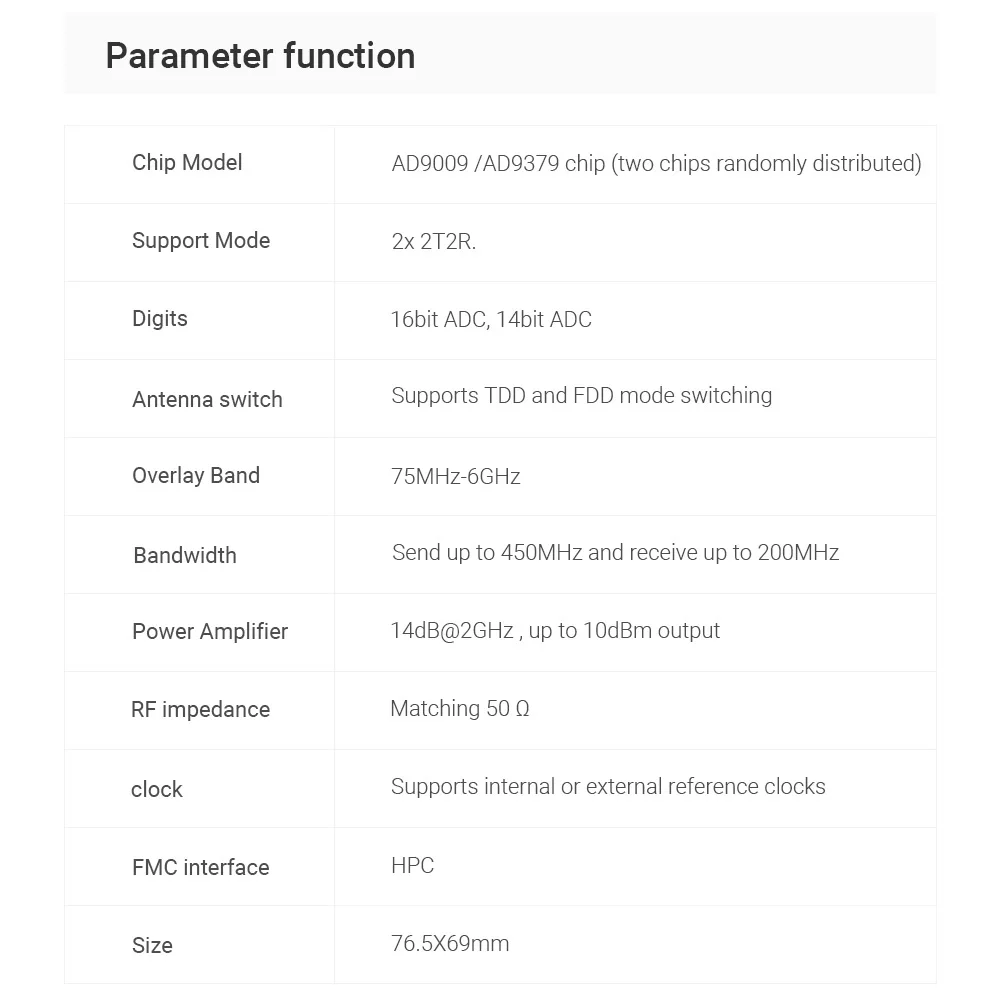Image resolution: width=1000 pixels, height=1000 pixels.
Task: Click the 76.5X69mm size value
Action: pyautogui.click(x=450, y=944)
